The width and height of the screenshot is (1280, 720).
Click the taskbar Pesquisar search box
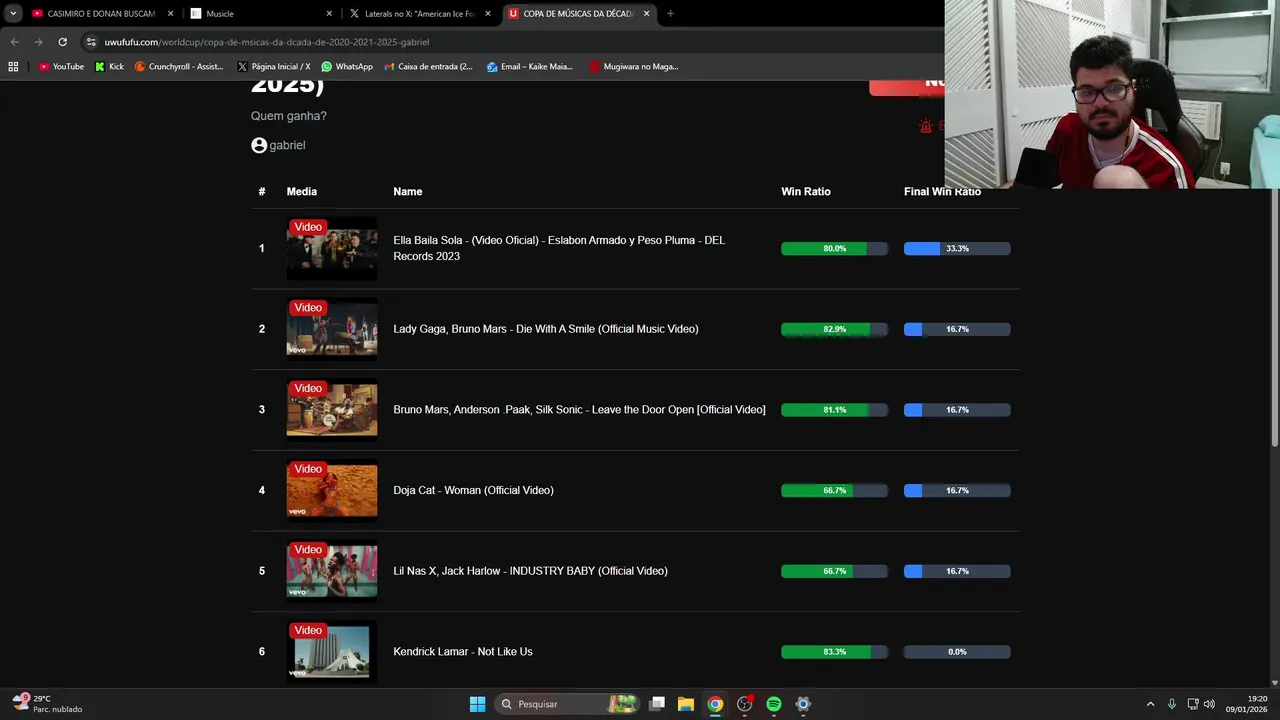click(x=567, y=704)
